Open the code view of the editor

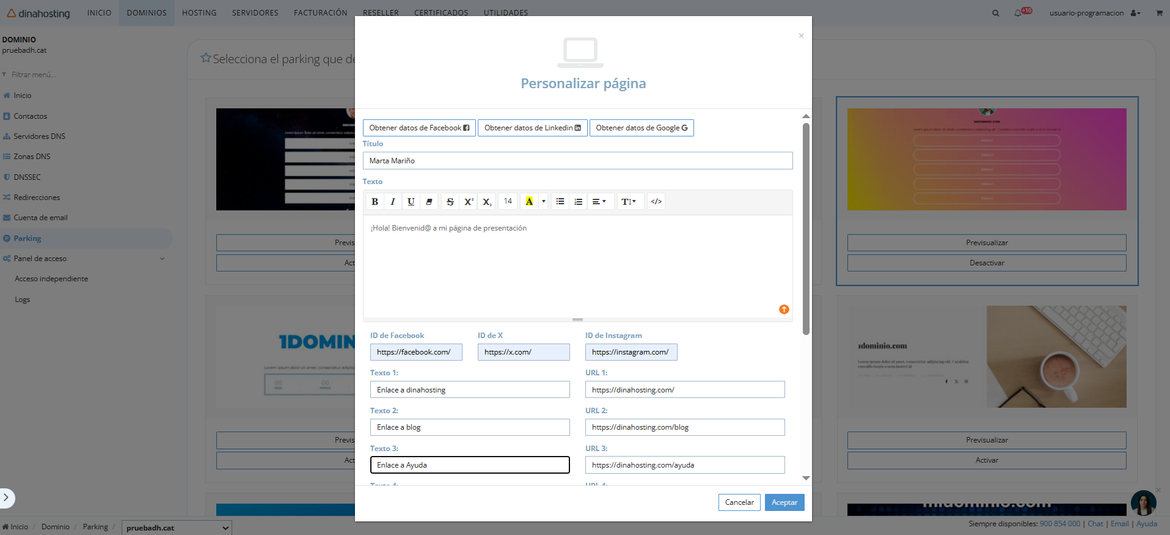coord(656,201)
